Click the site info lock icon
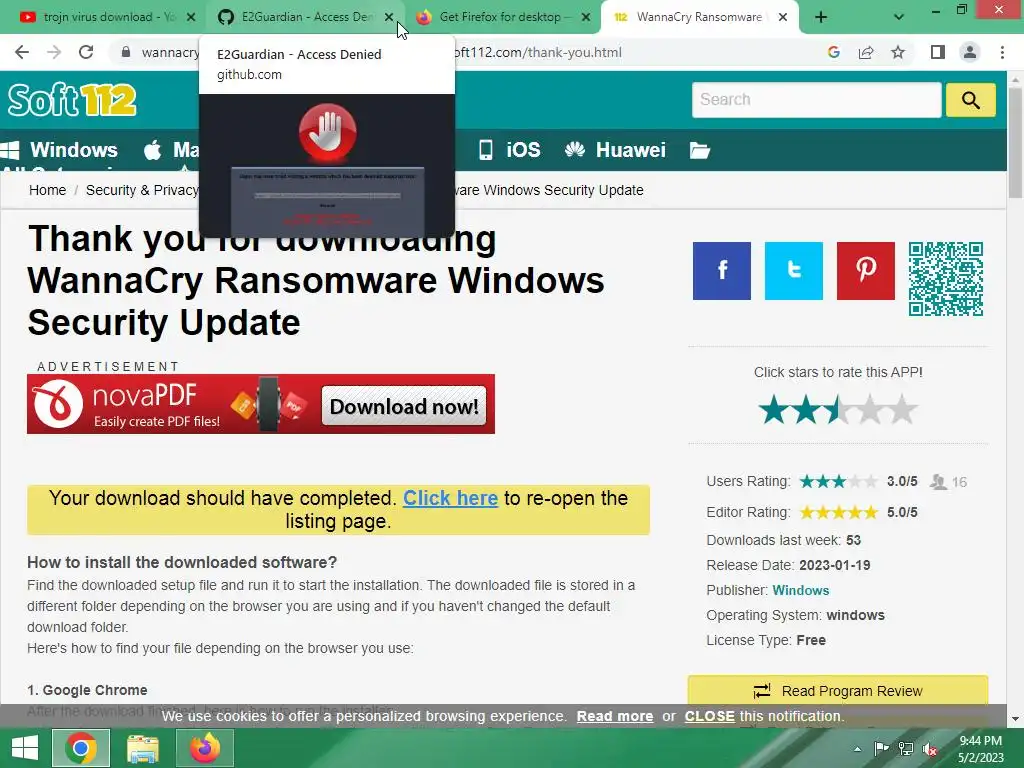Image resolution: width=1024 pixels, height=768 pixels. (x=126, y=52)
